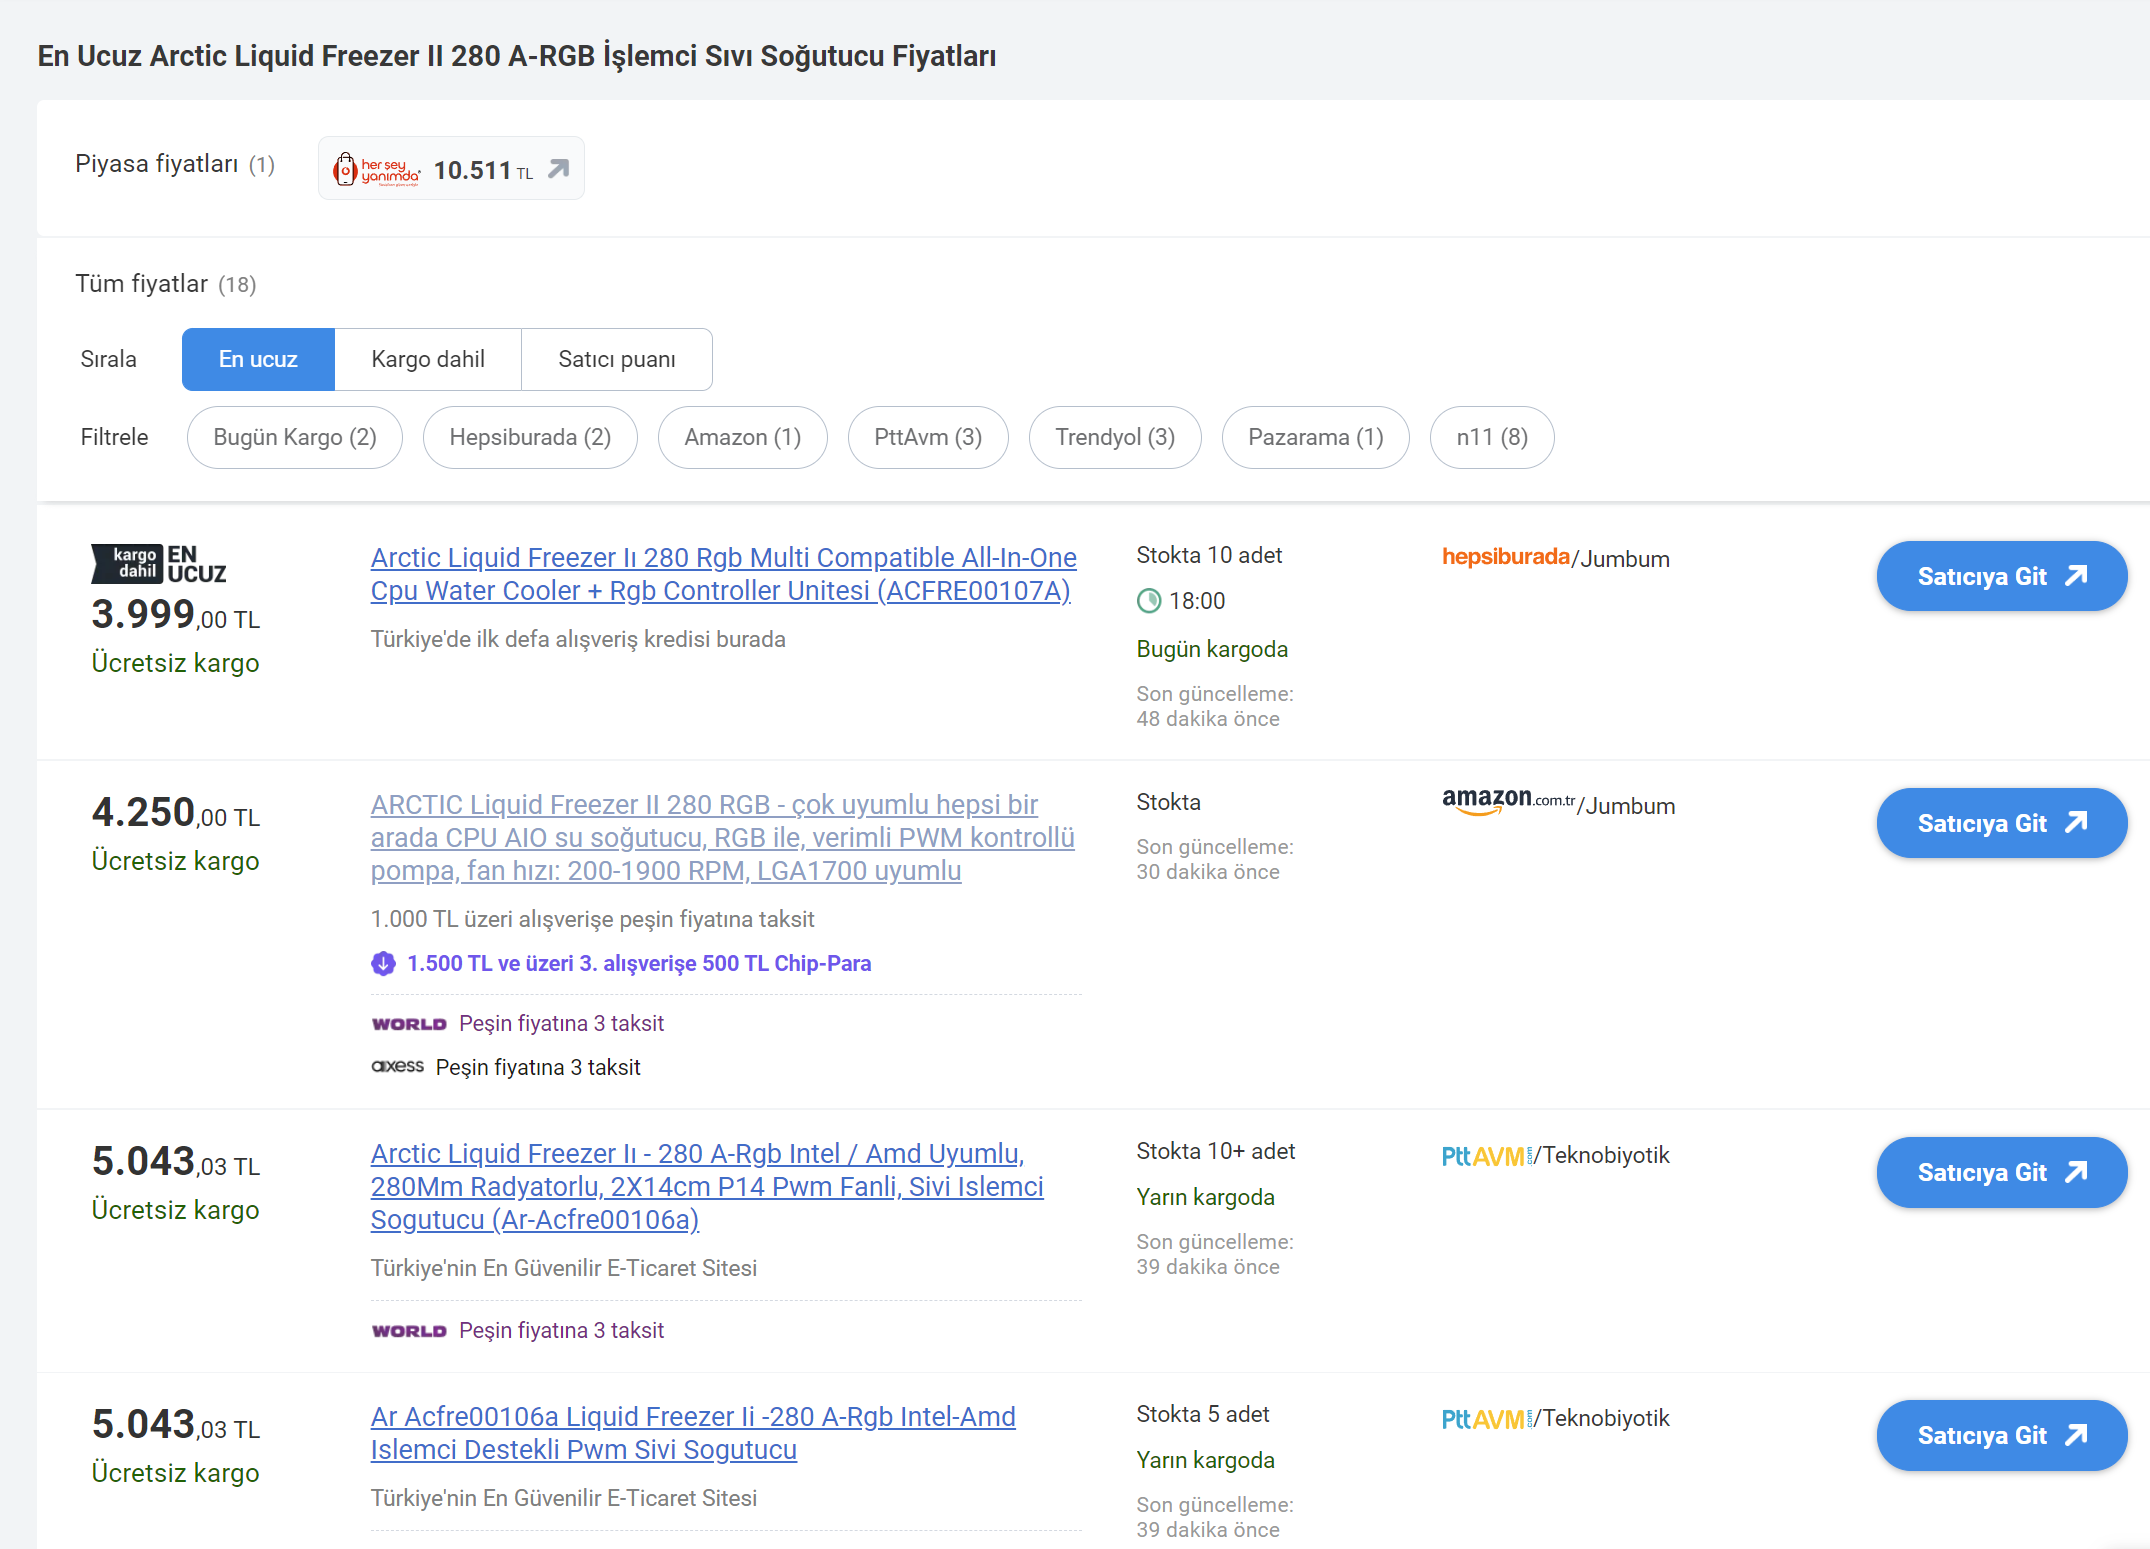Toggle the PttAvm (3) filter chip

click(x=928, y=437)
